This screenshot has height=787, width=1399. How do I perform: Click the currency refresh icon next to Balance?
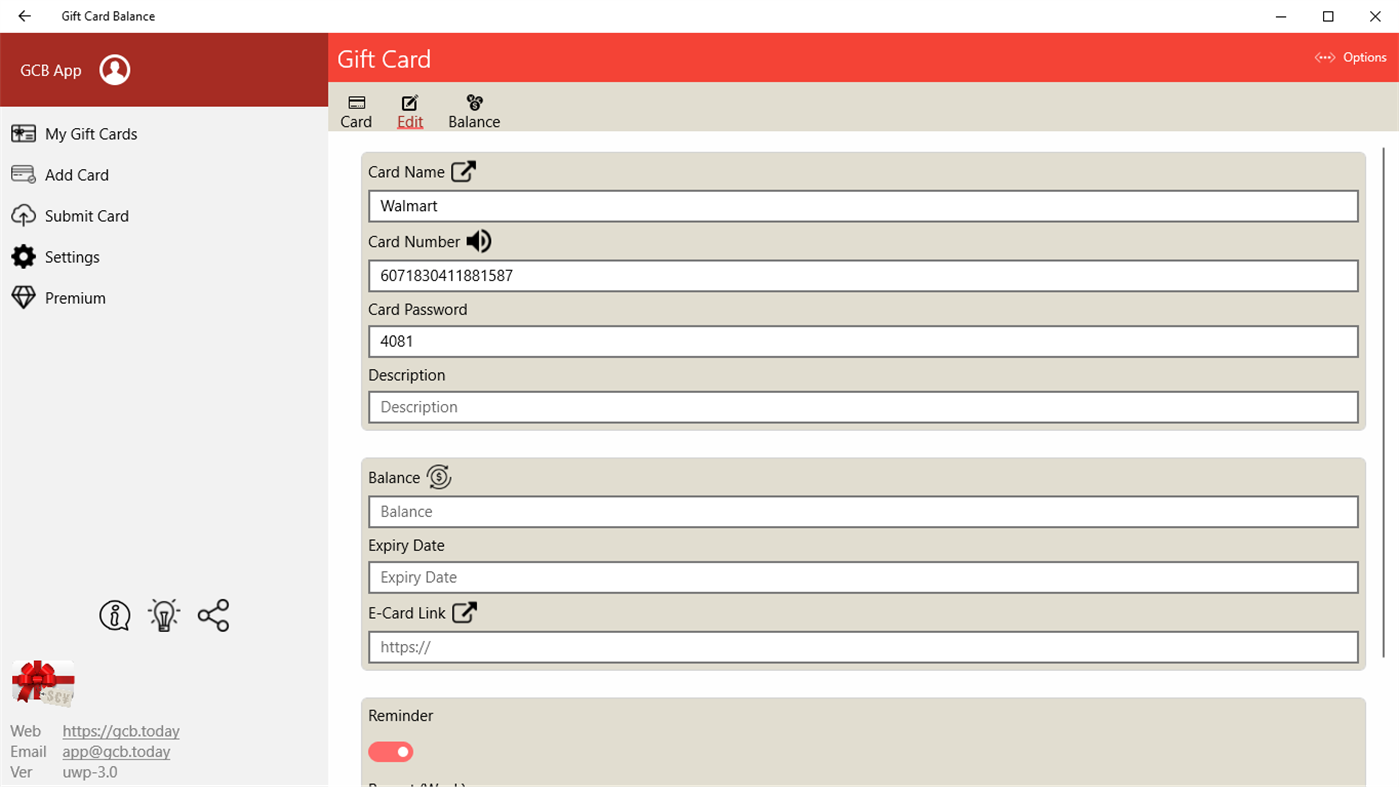click(x=440, y=477)
